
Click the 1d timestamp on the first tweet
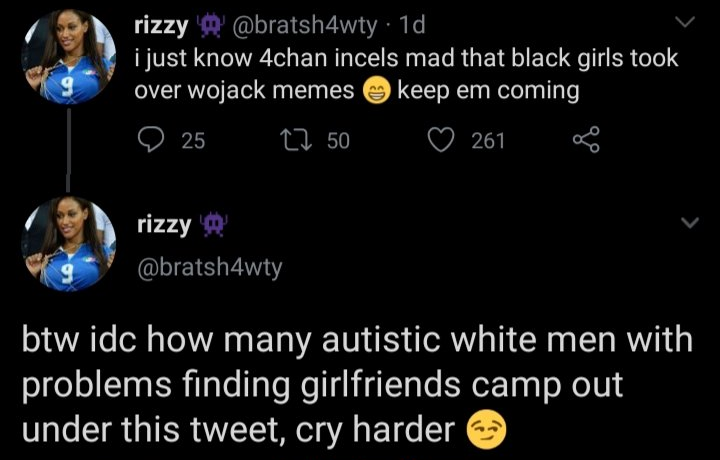pos(412,25)
